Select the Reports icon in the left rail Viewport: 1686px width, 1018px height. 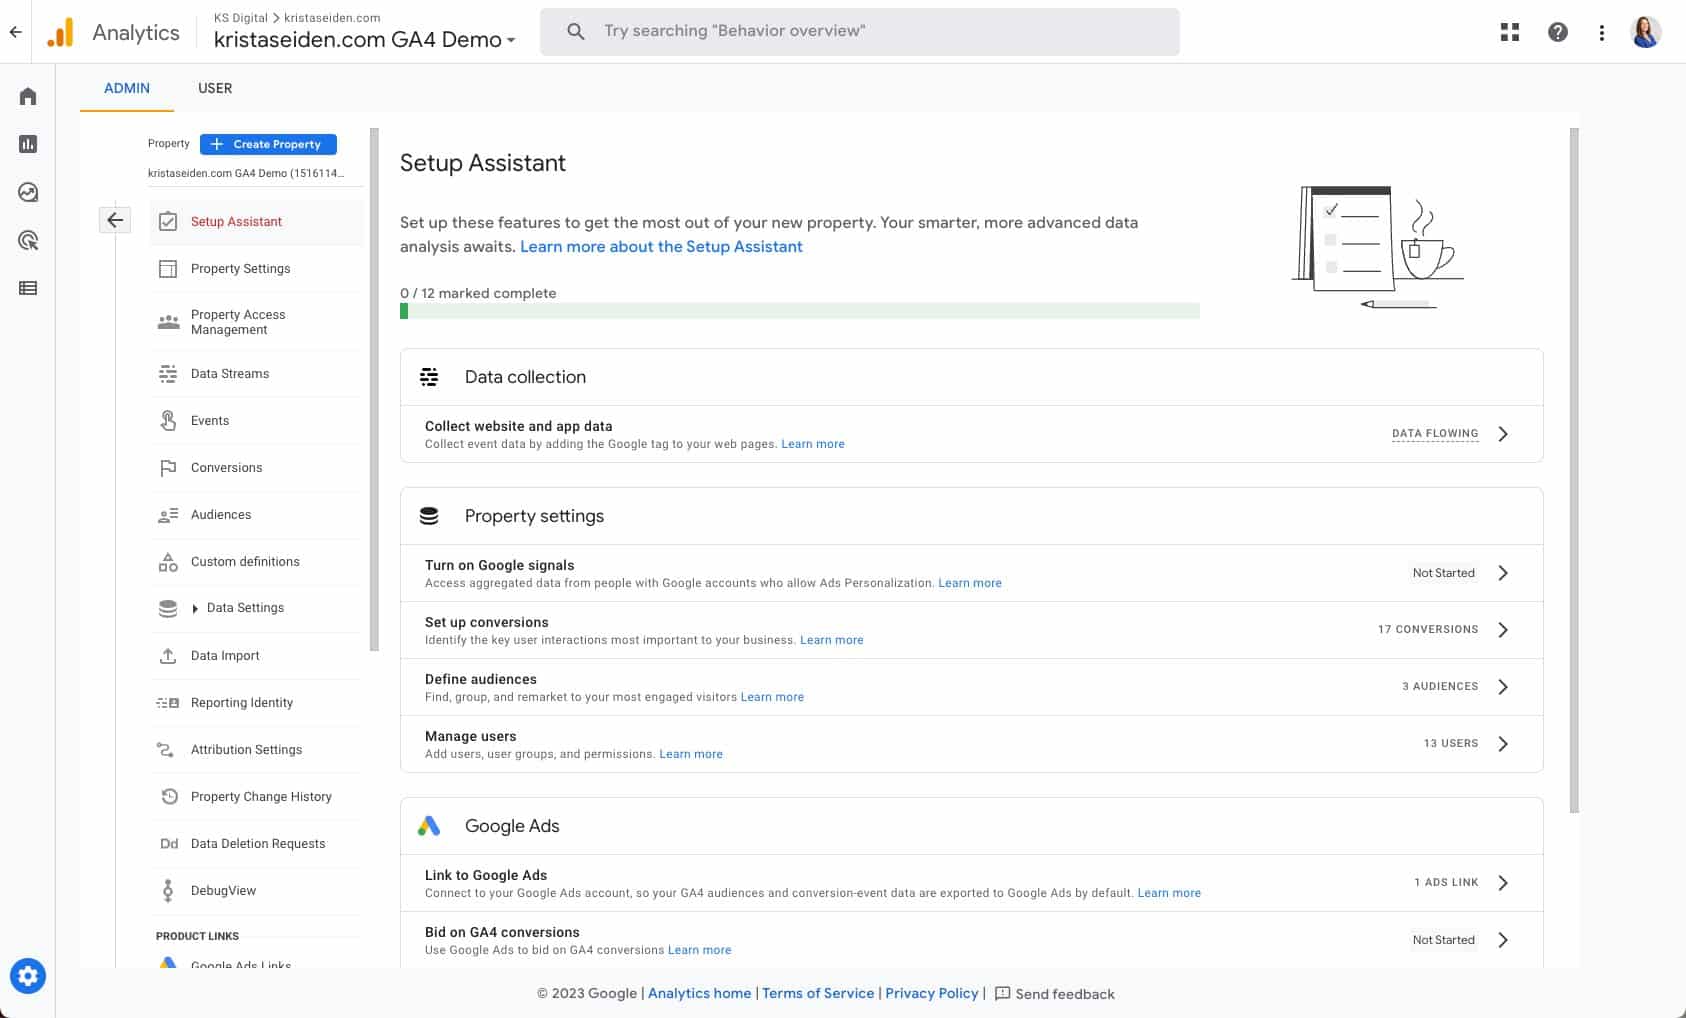(27, 143)
